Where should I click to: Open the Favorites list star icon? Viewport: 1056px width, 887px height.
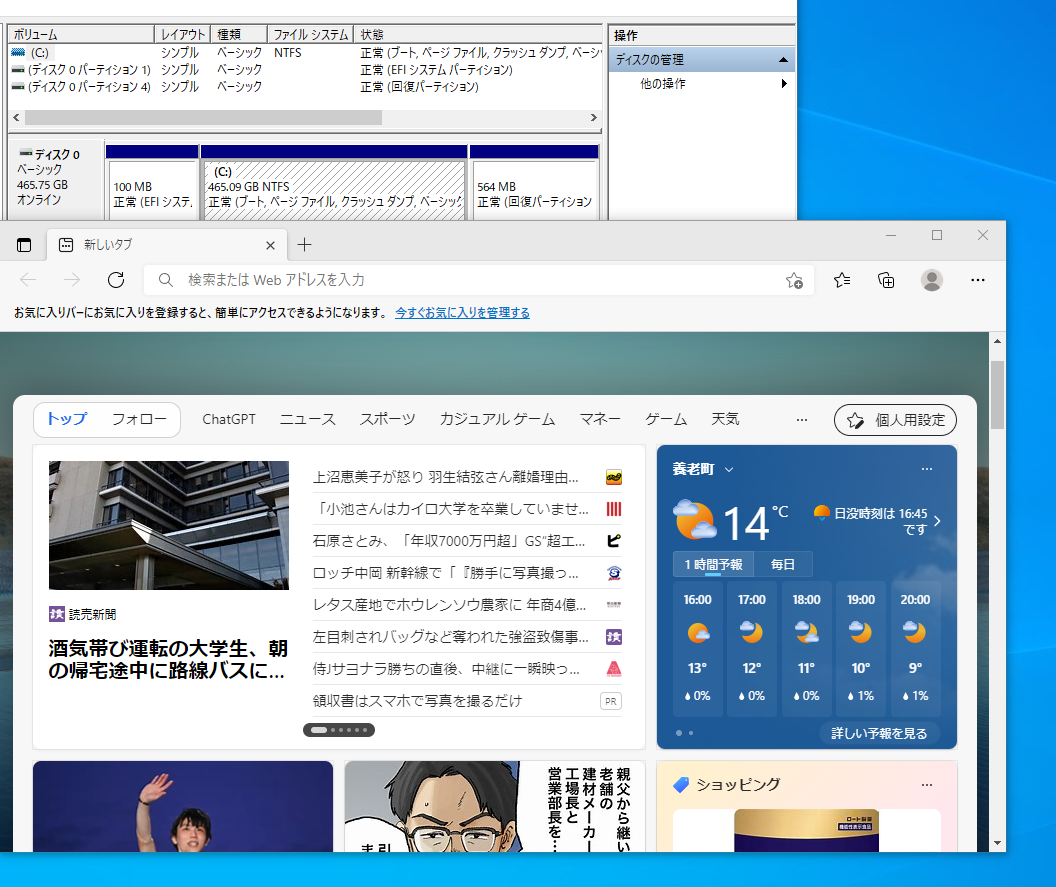coord(841,280)
